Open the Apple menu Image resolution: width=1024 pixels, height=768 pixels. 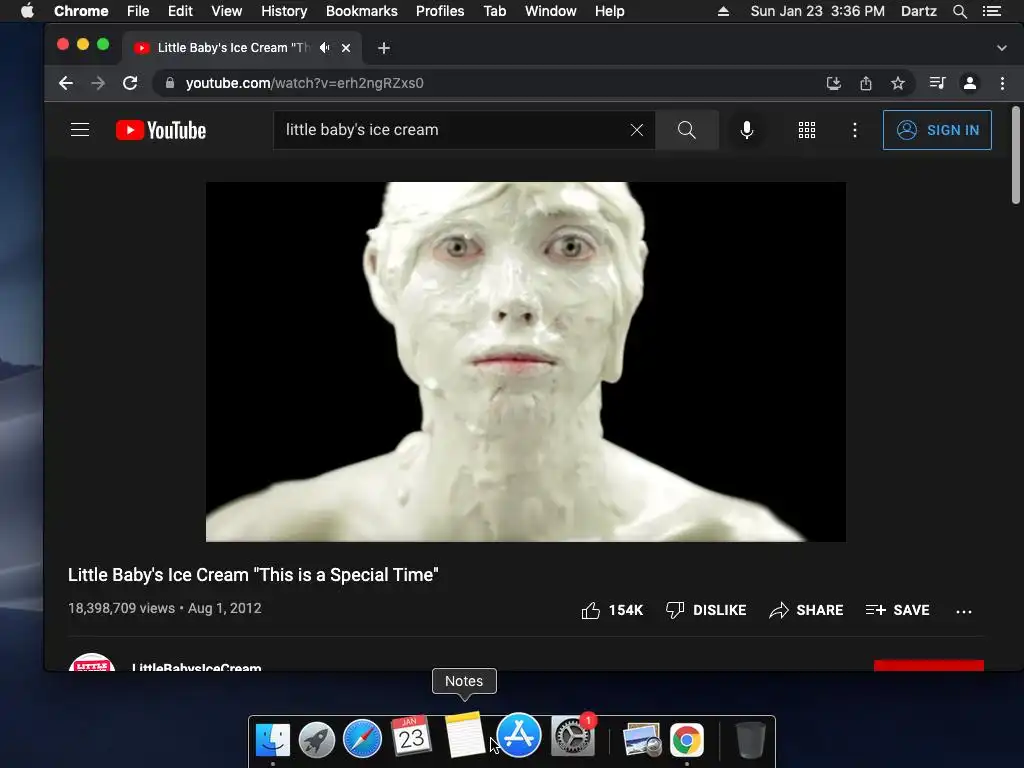click(x=27, y=11)
